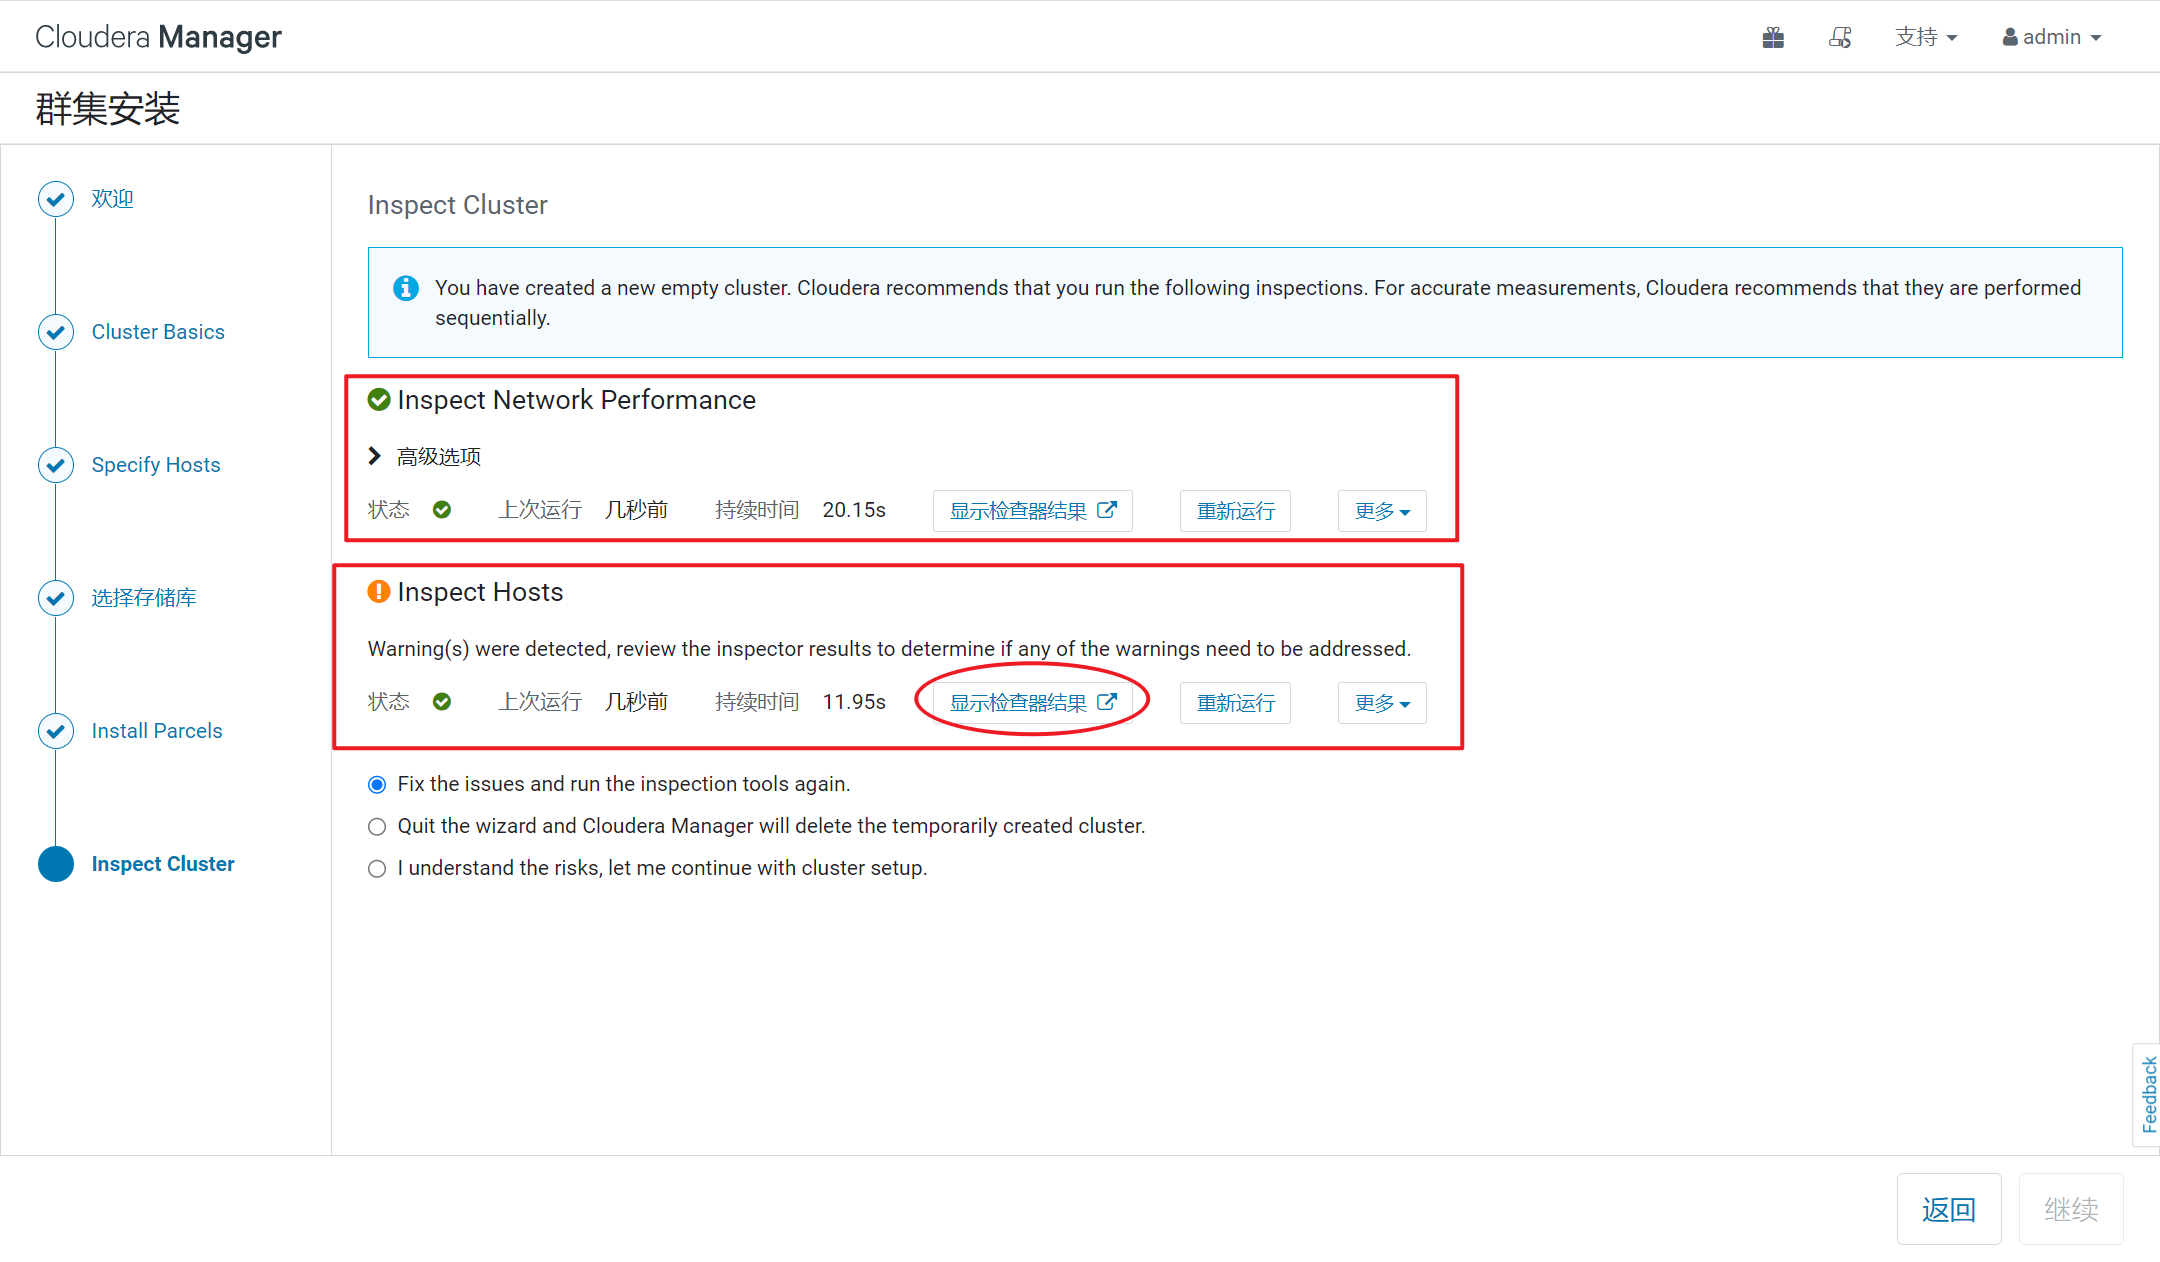Click 重新运行 for Inspect Network Performance
The height and width of the screenshot is (1262, 2160).
(1235, 511)
